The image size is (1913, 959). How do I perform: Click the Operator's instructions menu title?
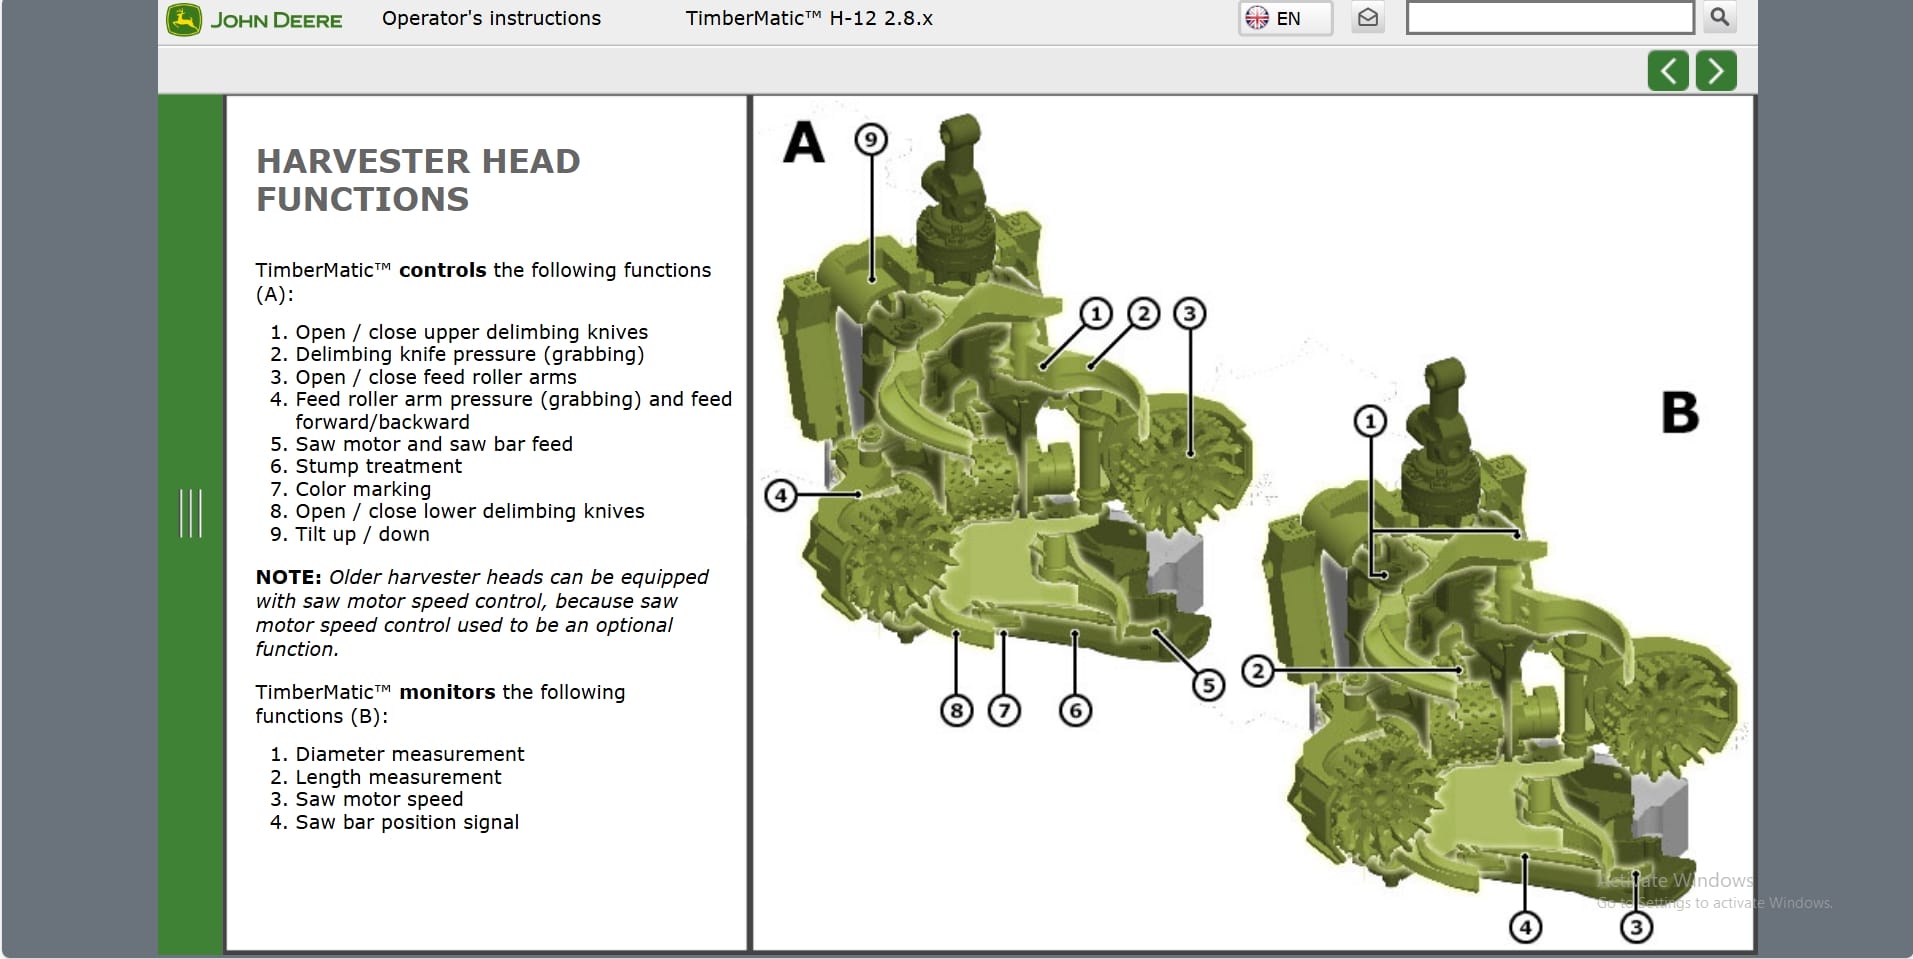pos(491,17)
